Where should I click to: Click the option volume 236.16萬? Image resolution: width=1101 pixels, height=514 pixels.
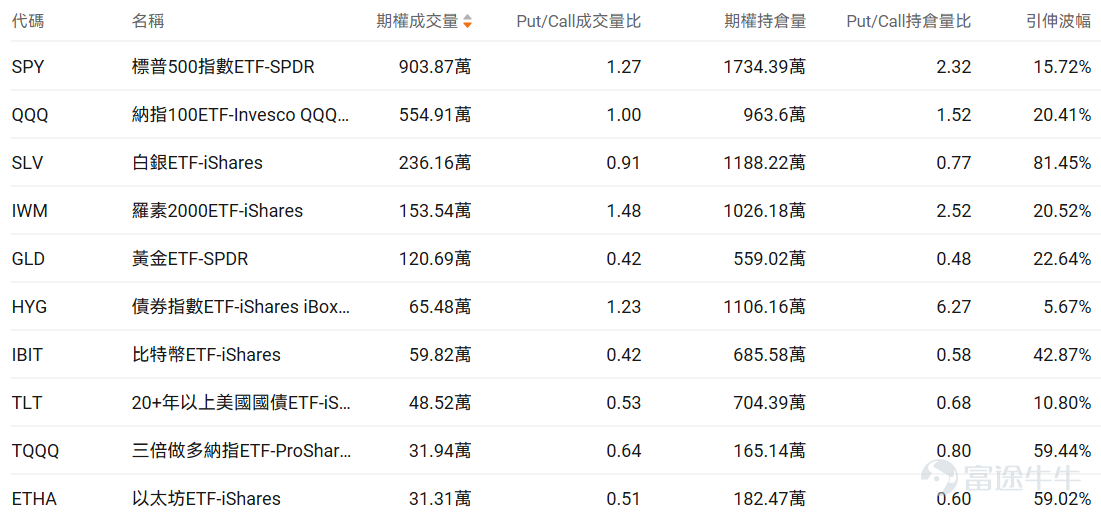pos(435,163)
